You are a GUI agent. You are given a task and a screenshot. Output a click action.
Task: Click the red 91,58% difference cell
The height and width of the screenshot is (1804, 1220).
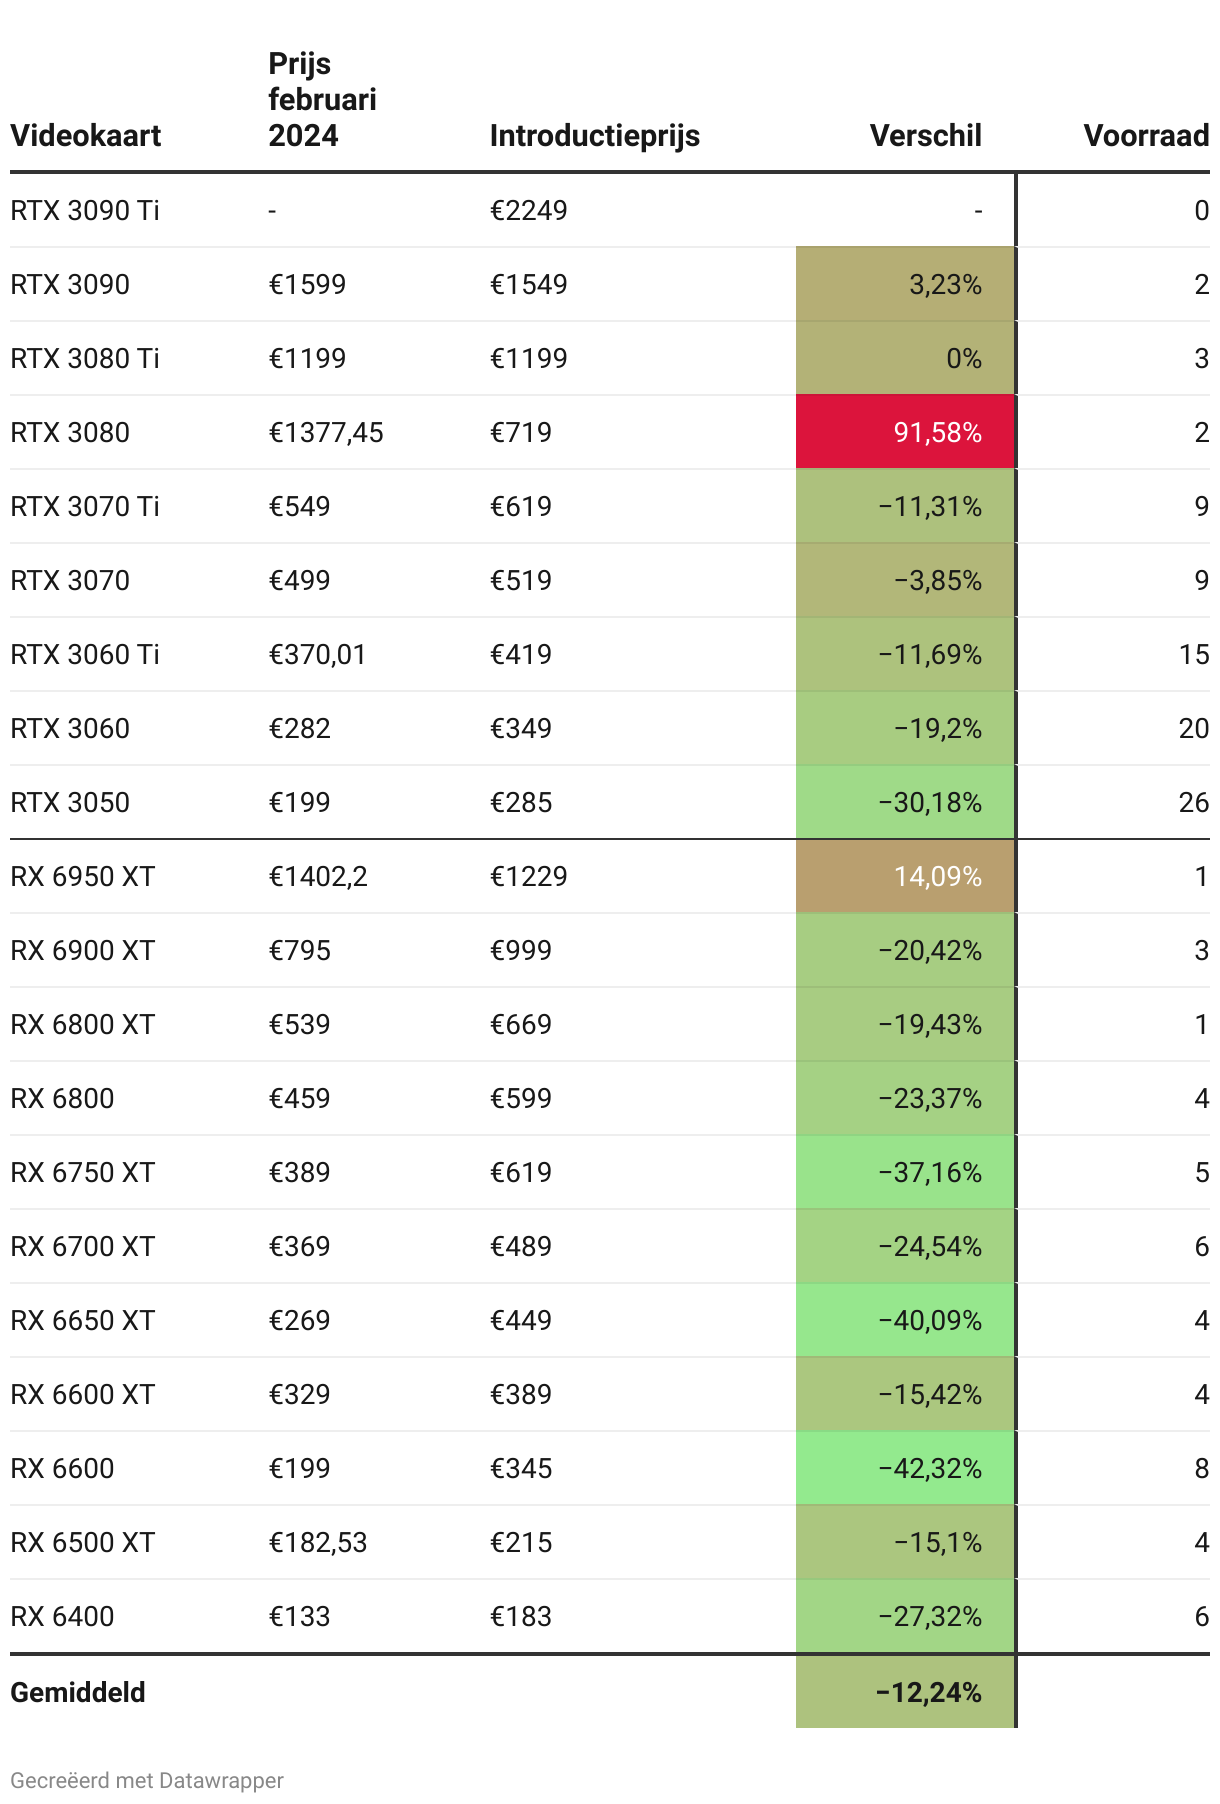tap(906, 432)
